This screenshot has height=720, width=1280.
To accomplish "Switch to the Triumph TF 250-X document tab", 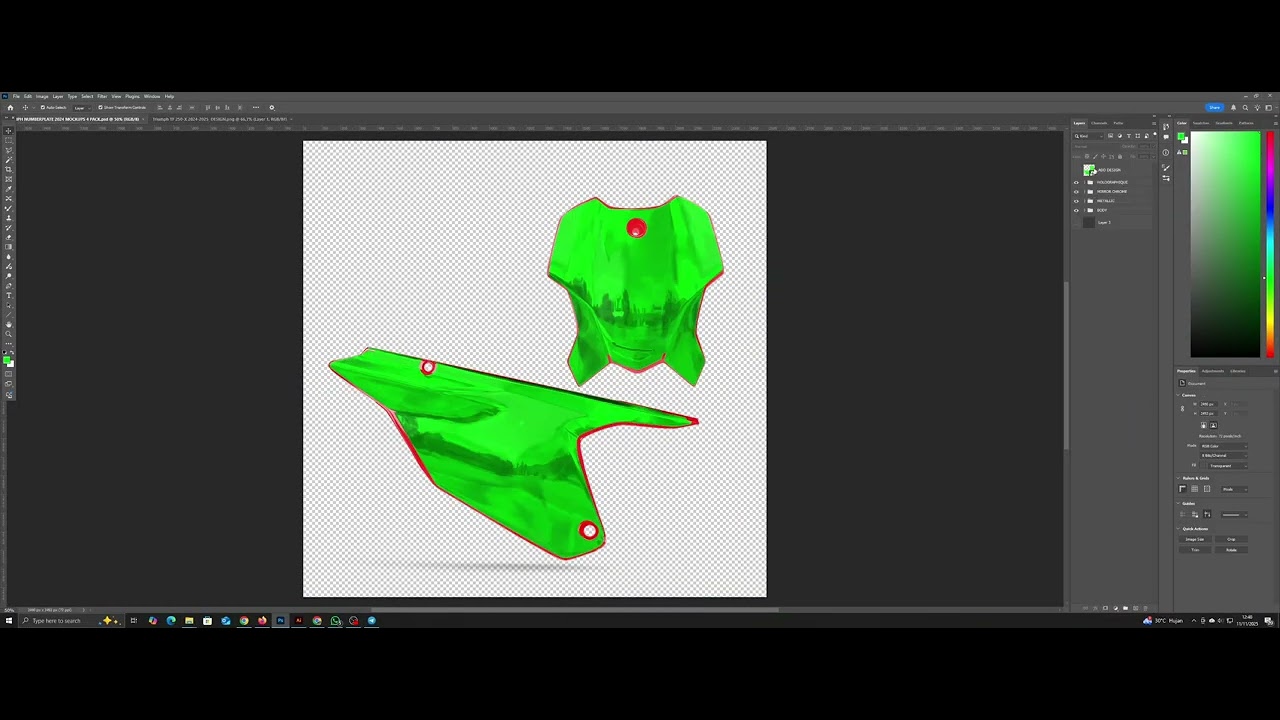I will 221,119.
